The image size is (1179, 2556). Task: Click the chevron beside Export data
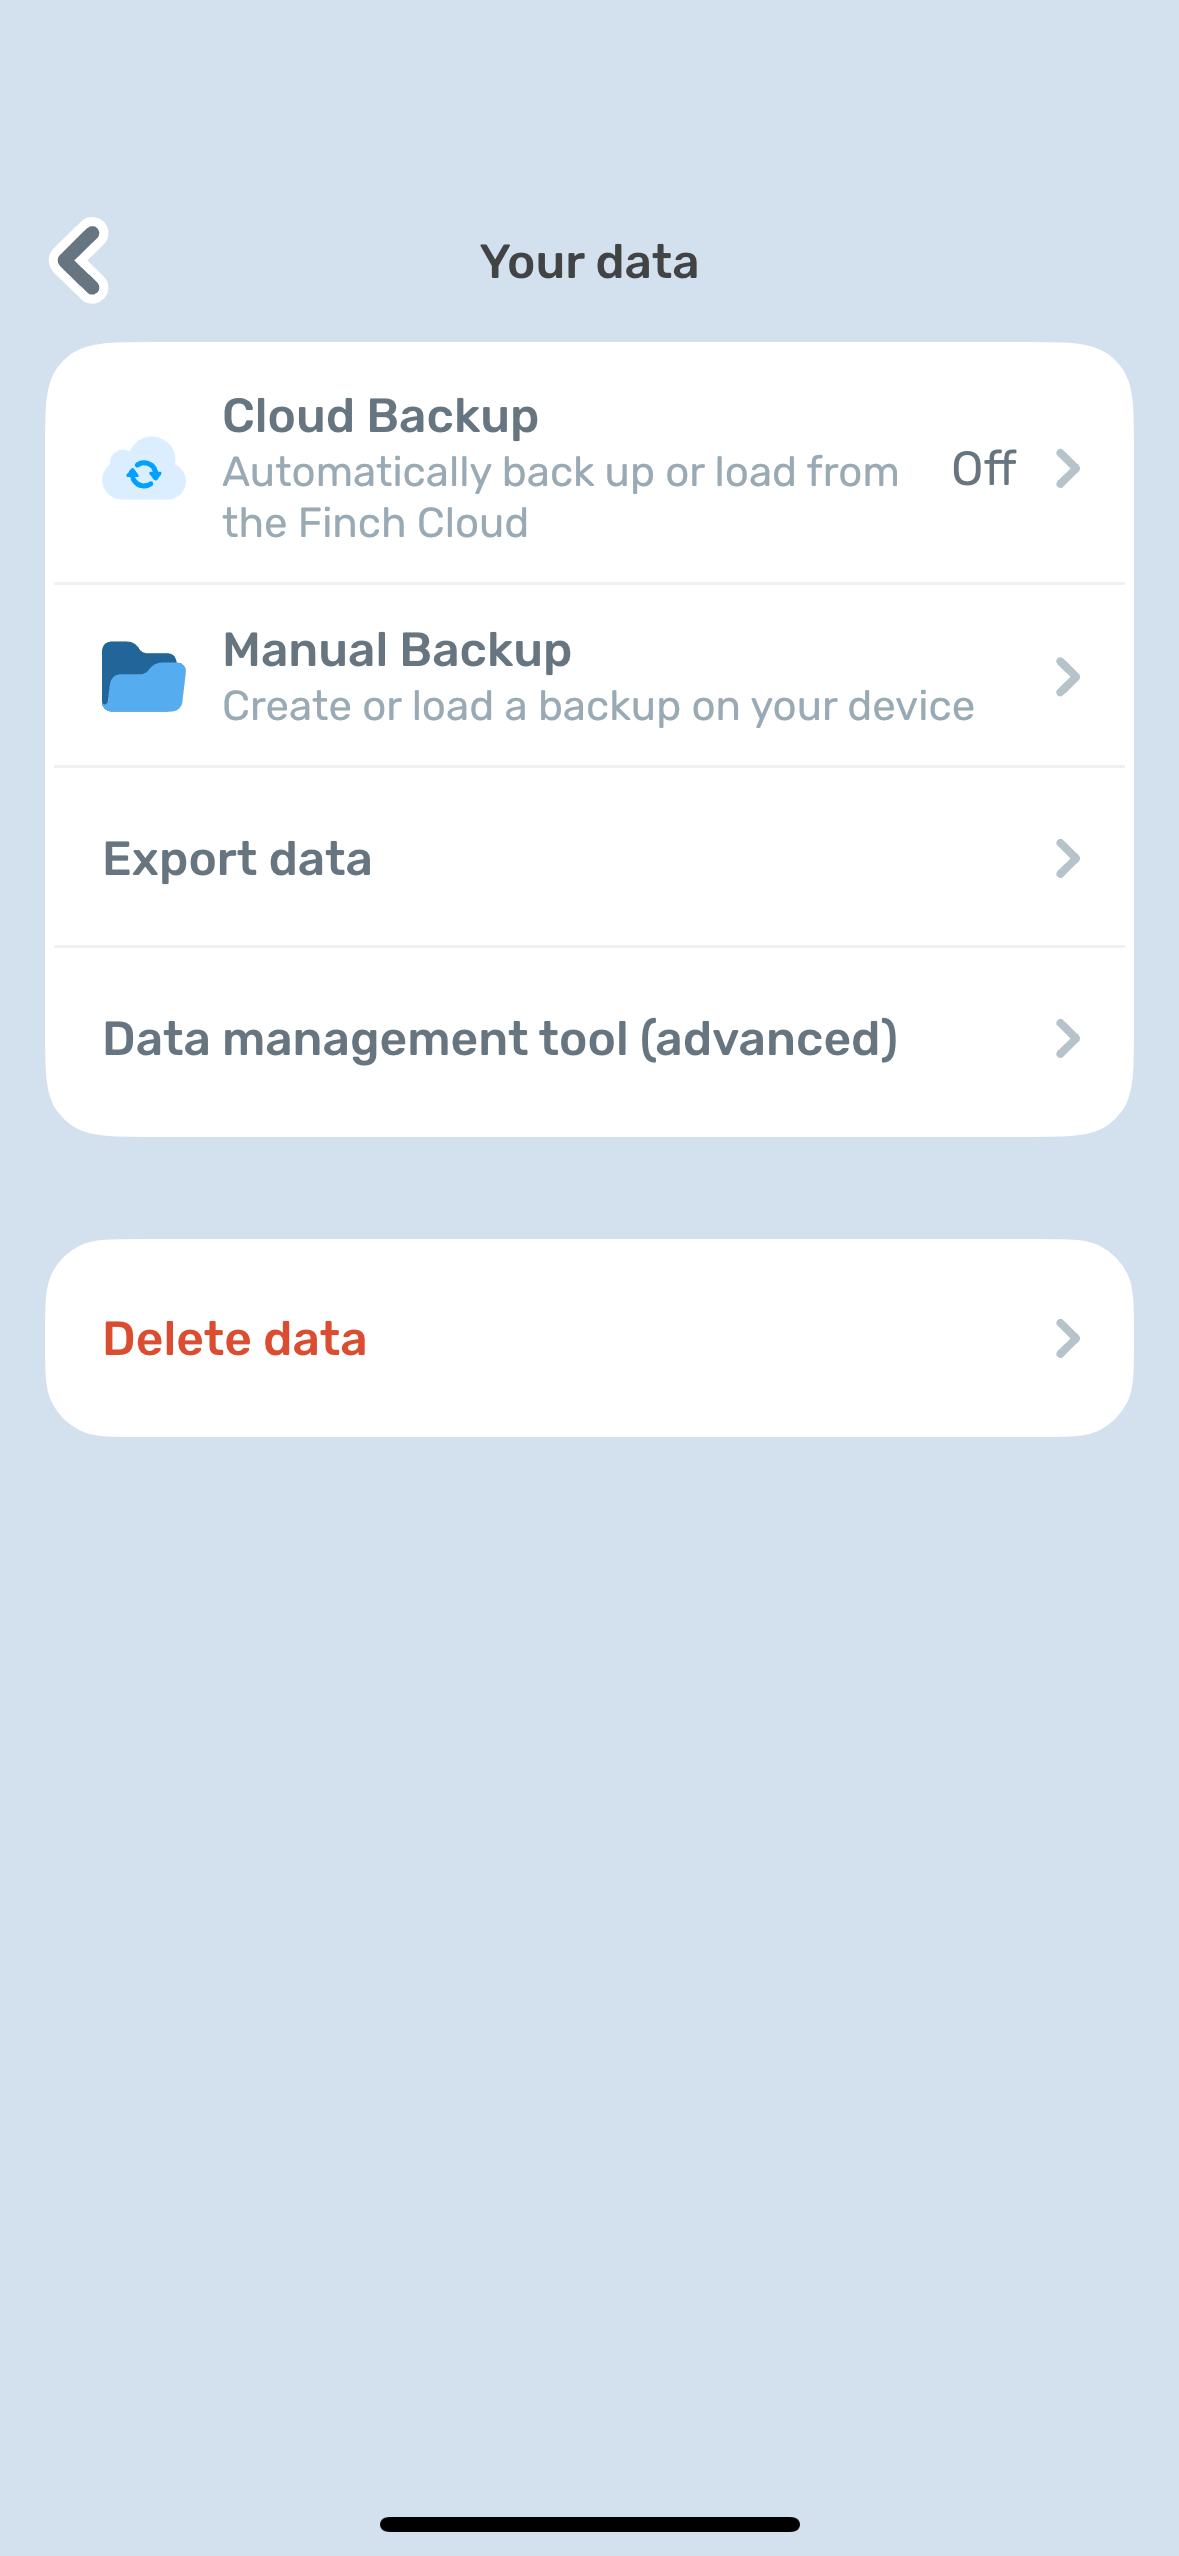1068,858
